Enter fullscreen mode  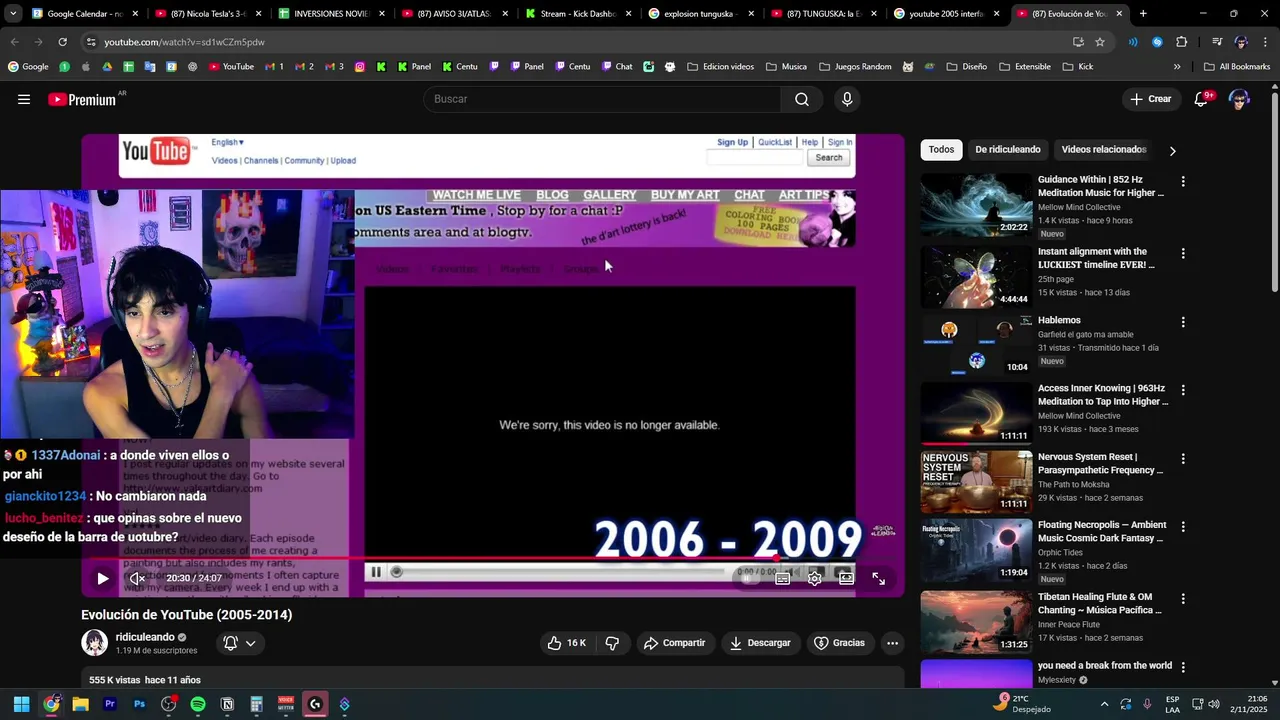(878, 578)
